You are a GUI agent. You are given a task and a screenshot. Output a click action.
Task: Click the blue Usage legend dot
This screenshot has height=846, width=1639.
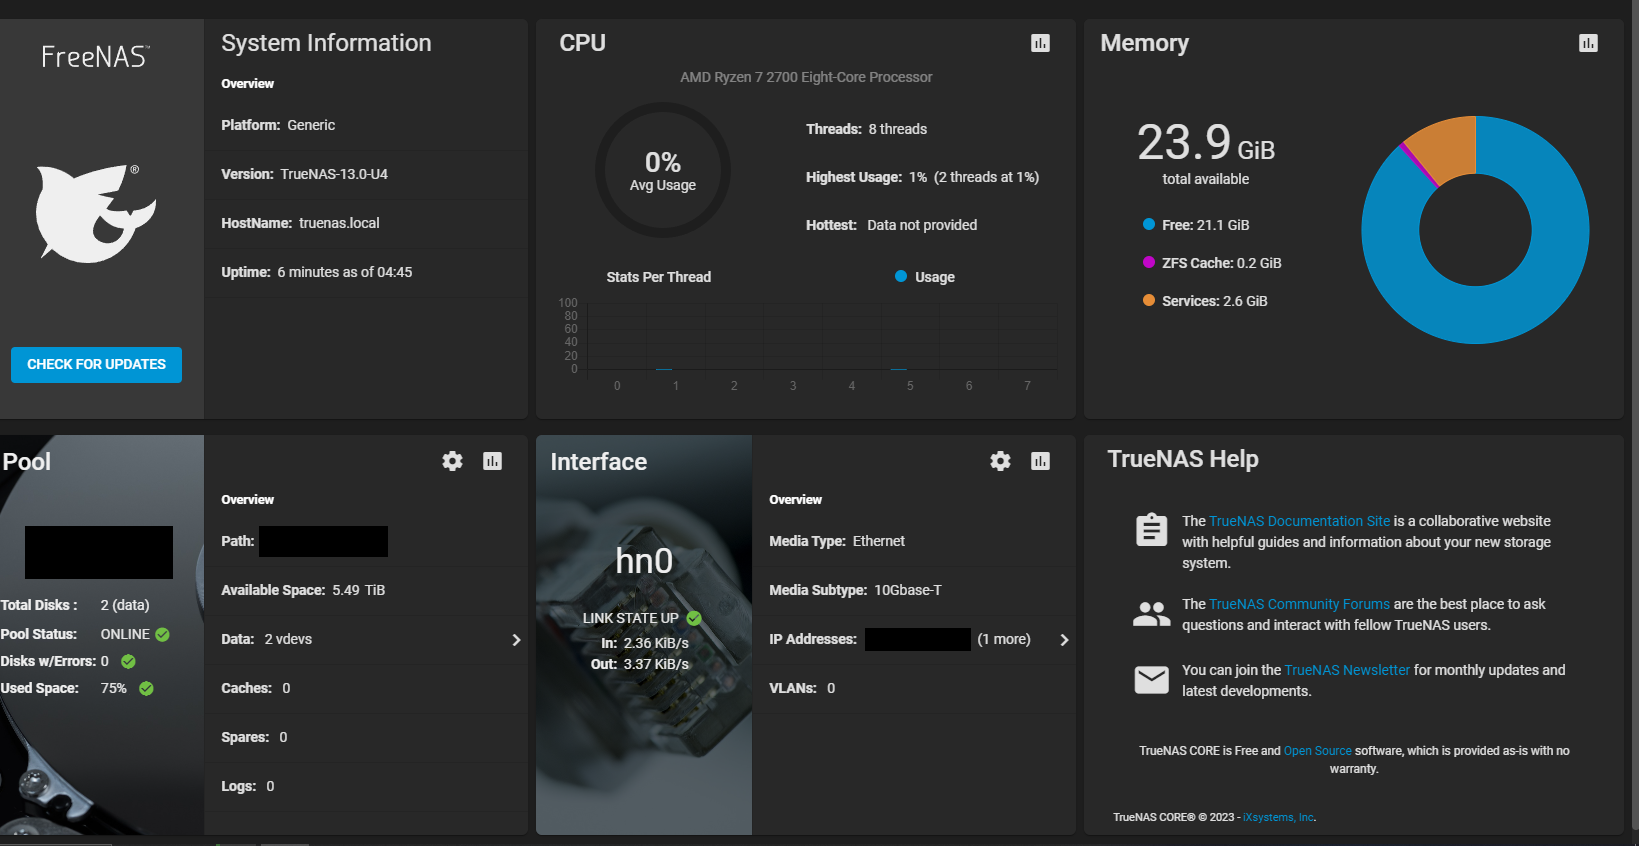[901, 276]
